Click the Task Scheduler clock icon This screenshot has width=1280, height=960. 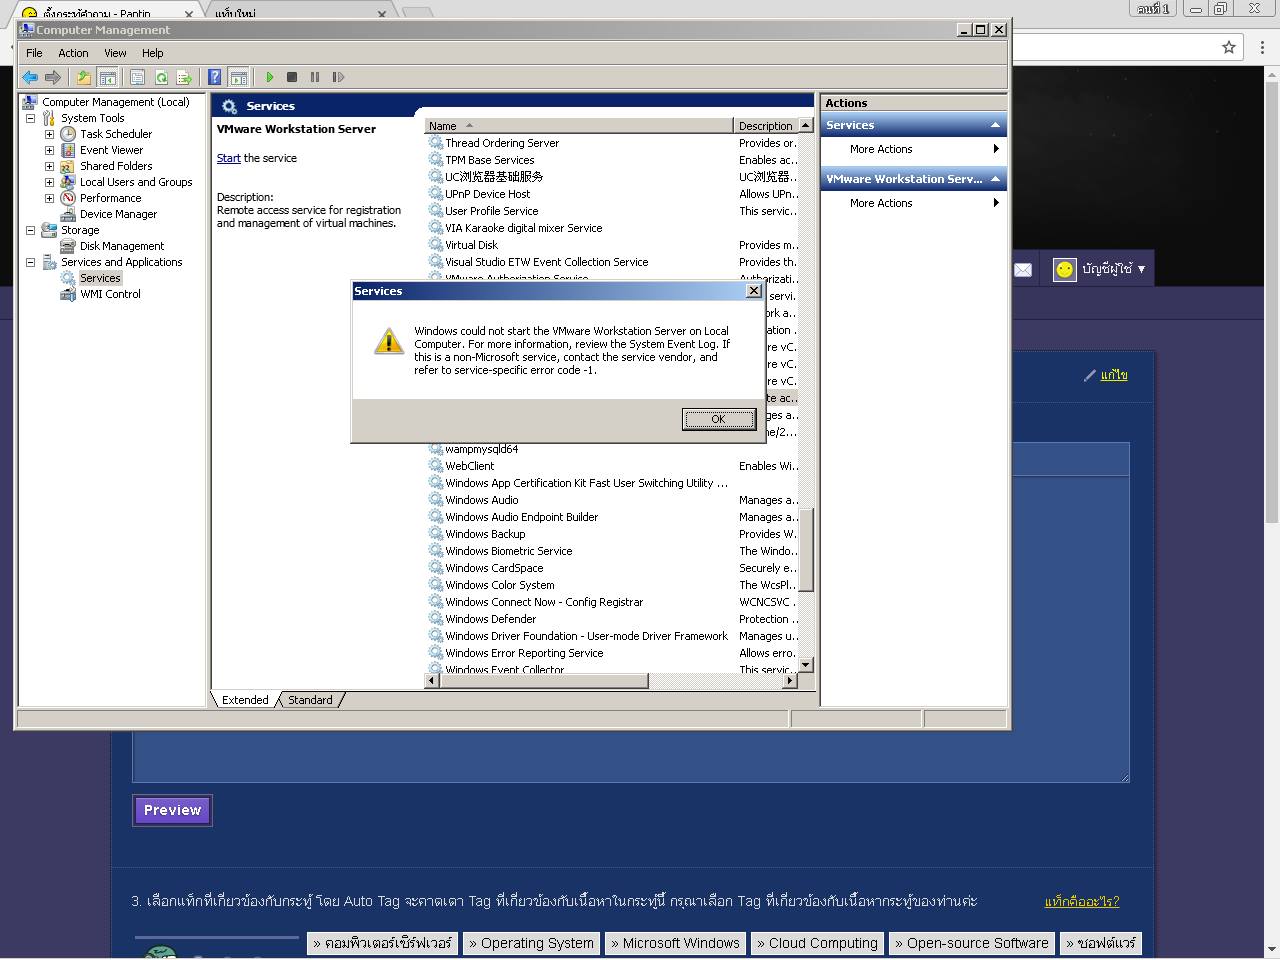pyautogui.click(x=68, y=134)
